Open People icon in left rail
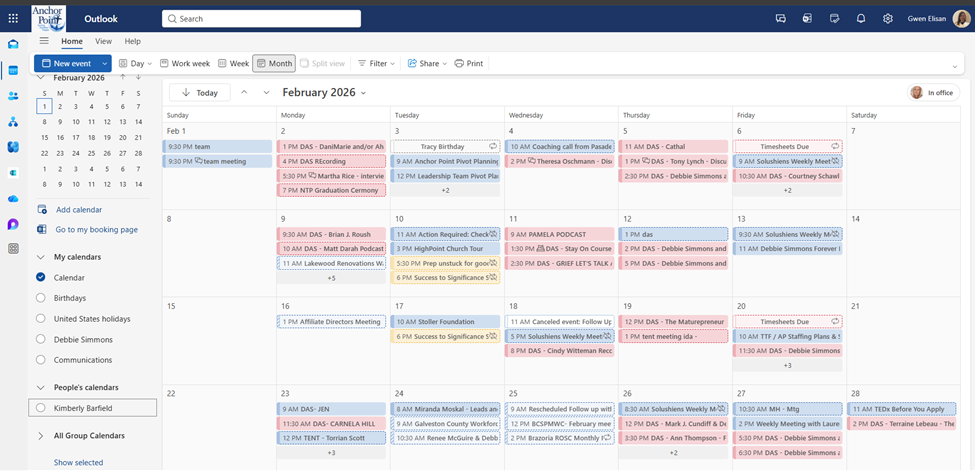 coord(13,96)
